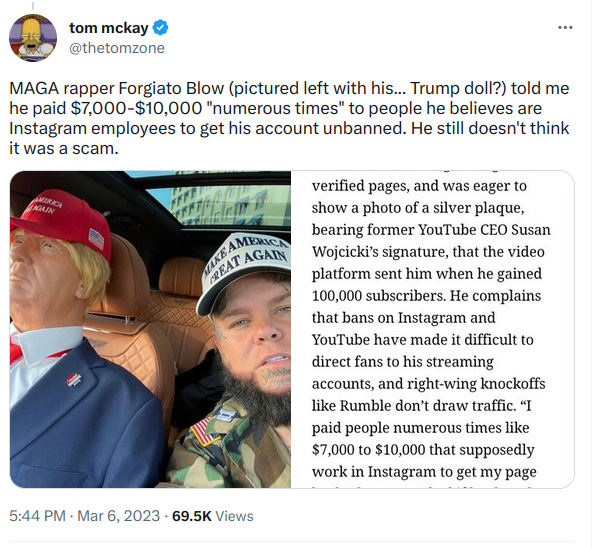Click "$7,000-$10,000" in the tweet text

136,108
